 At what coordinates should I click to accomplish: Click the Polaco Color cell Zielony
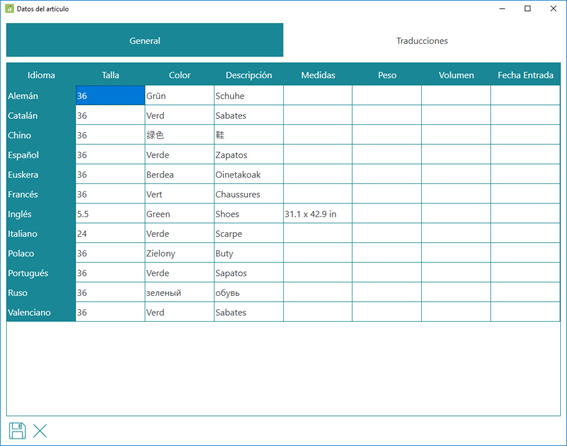[179, 253]
